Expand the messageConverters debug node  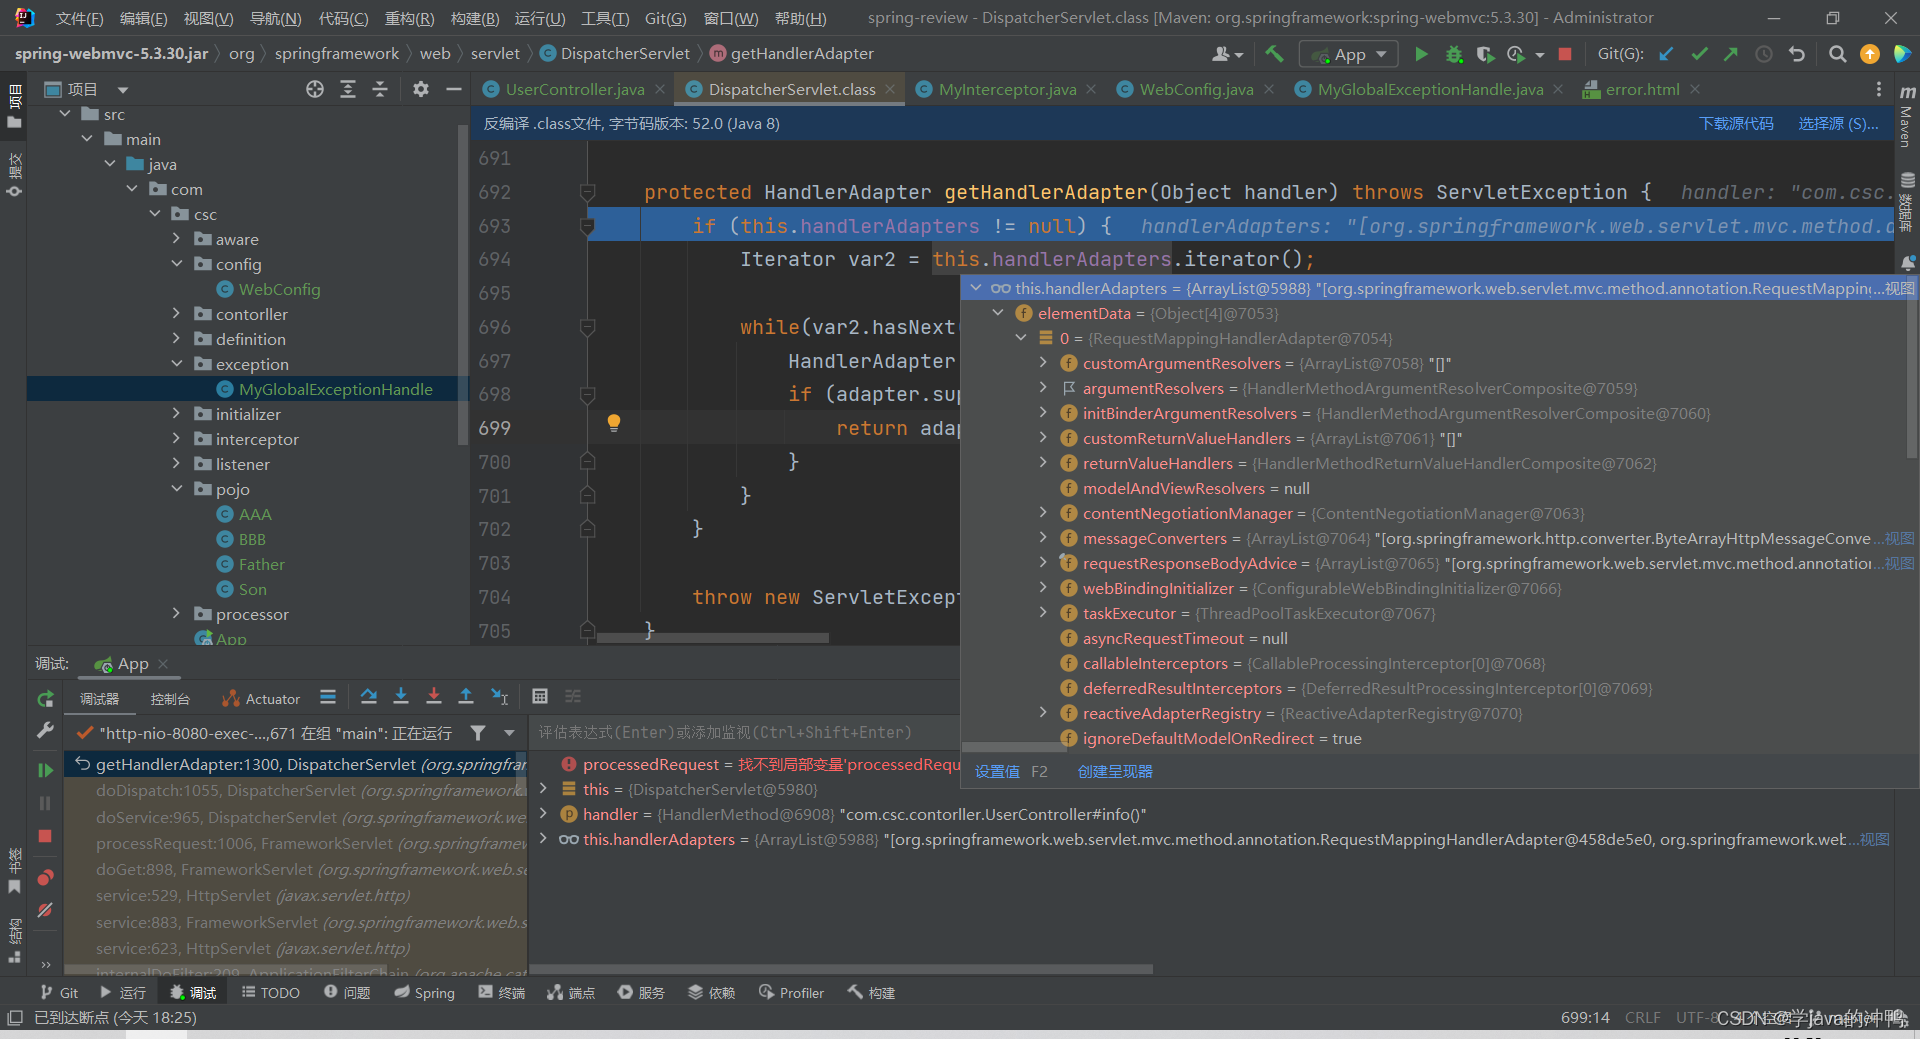[x=1044, y=538]
